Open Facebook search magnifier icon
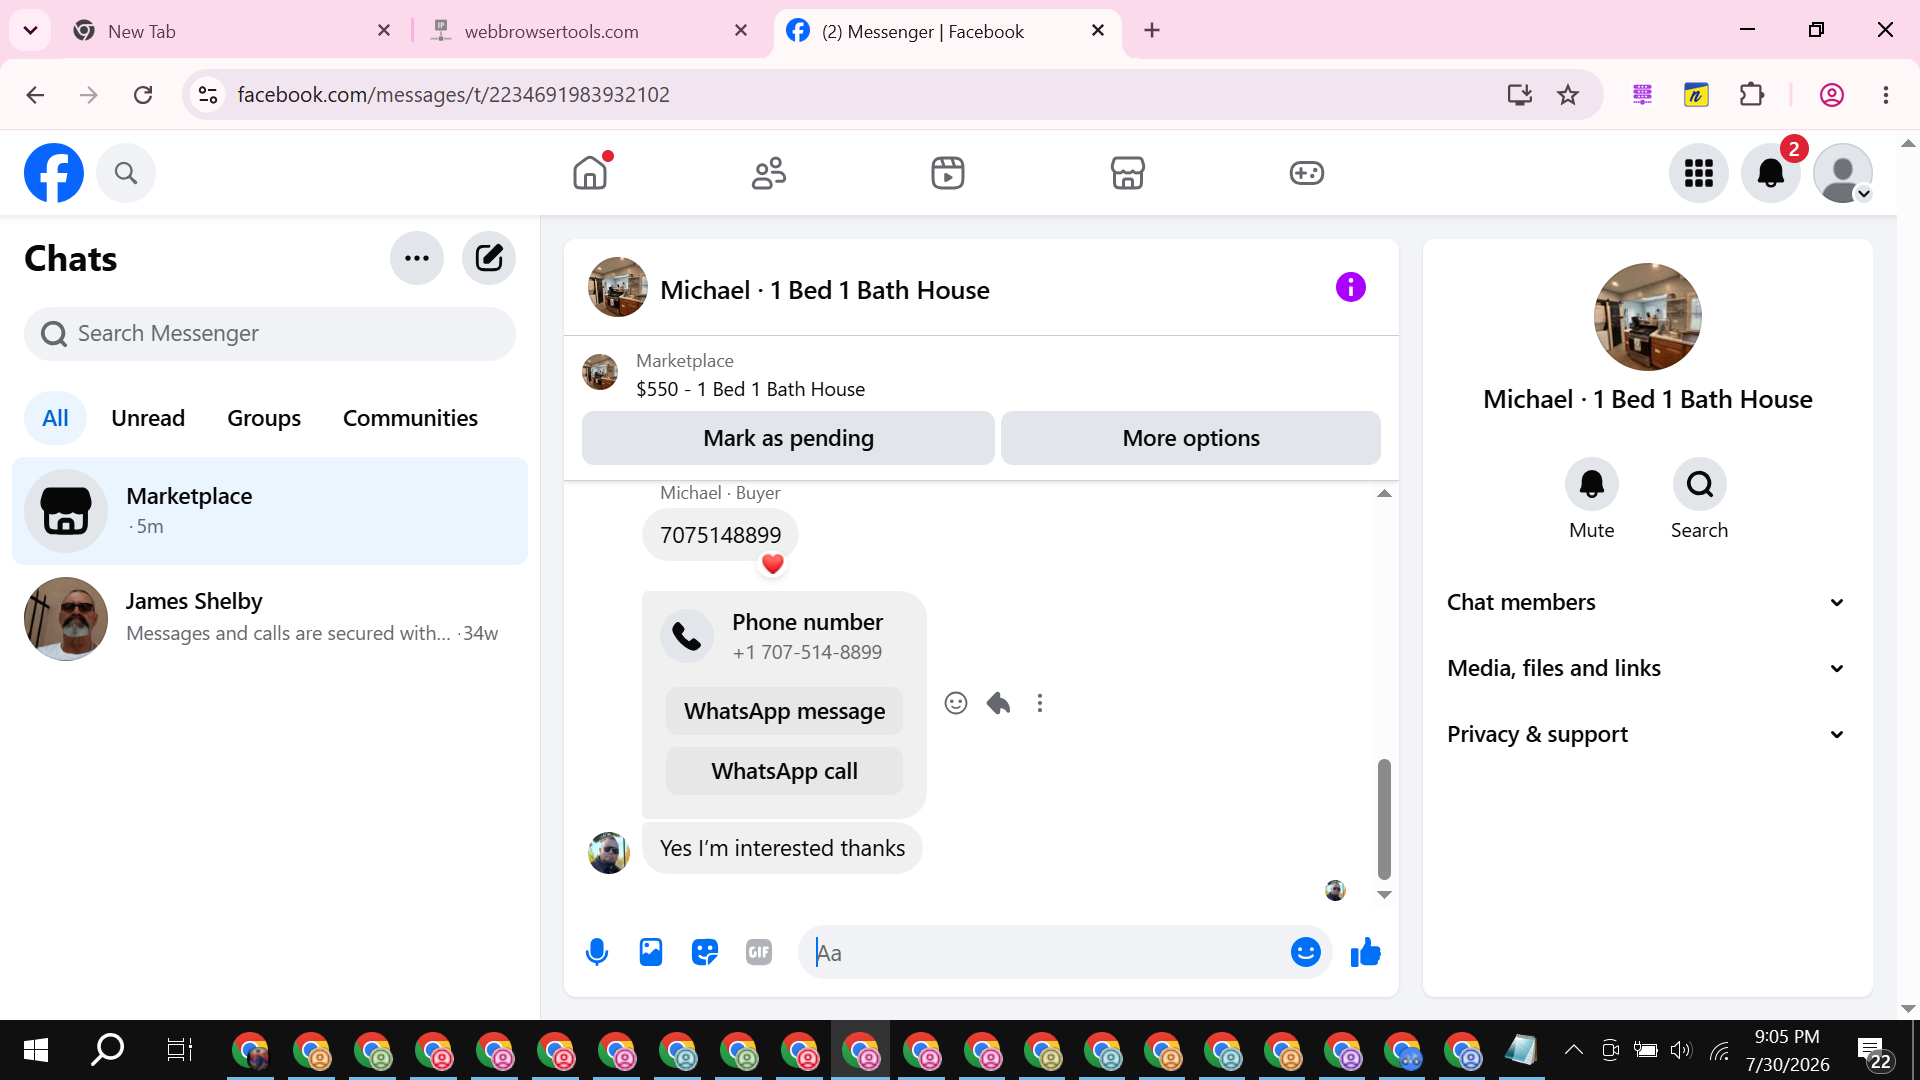This screenshot has height=1080, width=1920. (x=126, y=173)
